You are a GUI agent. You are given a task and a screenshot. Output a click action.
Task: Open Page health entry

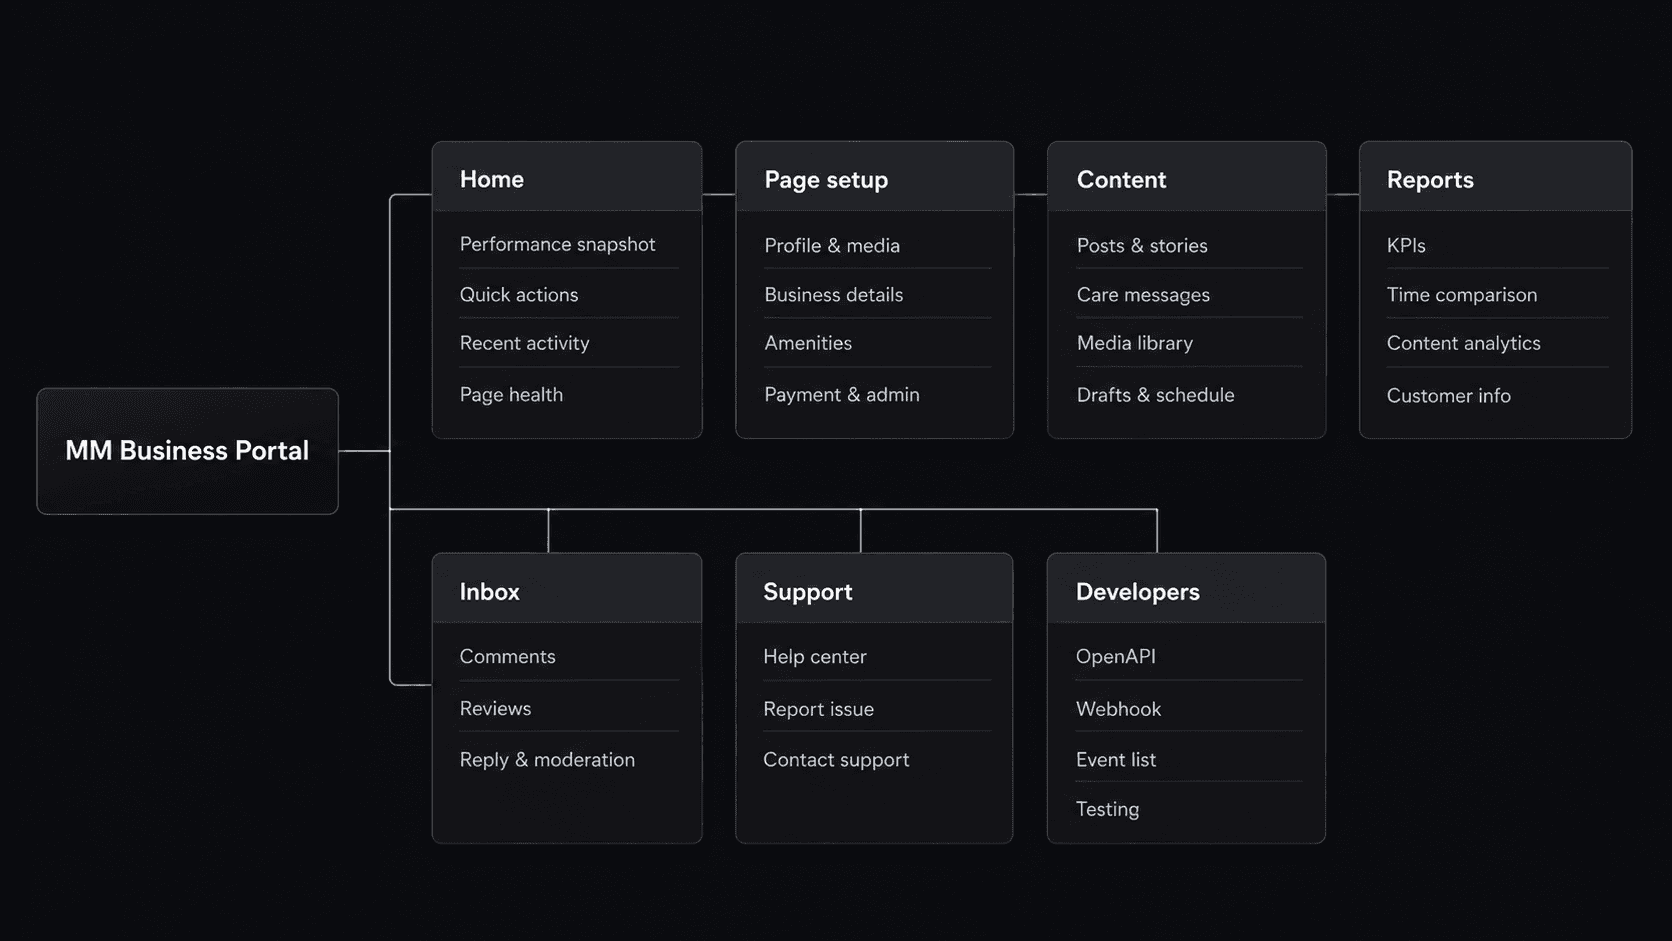[x=511, y=395]
